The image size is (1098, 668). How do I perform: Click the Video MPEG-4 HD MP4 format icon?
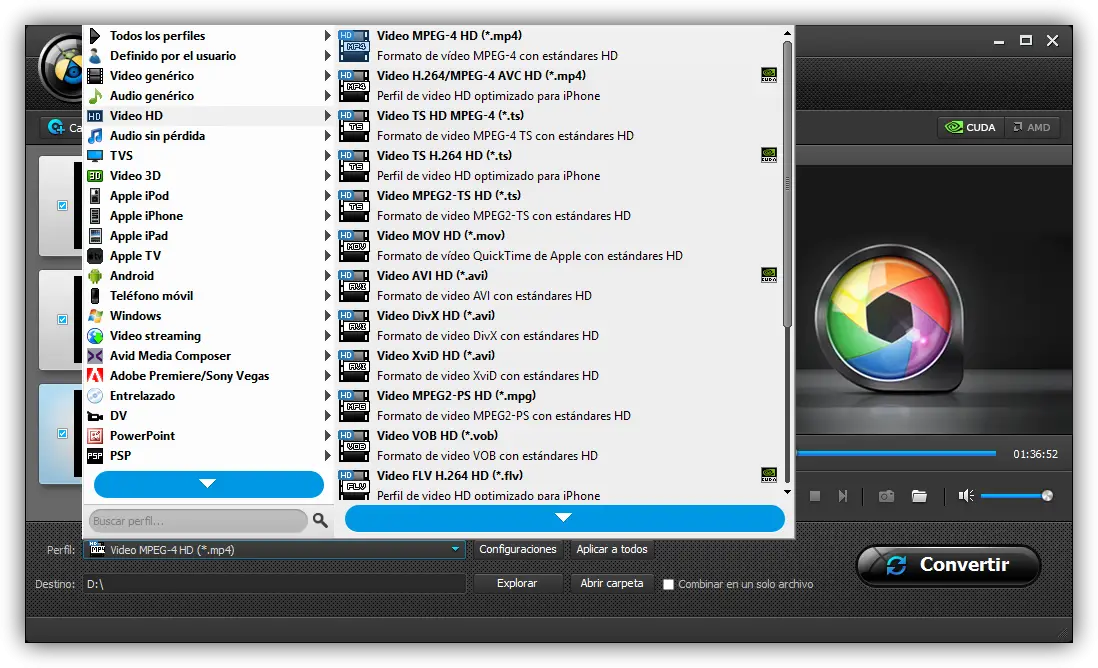(354, 46)
